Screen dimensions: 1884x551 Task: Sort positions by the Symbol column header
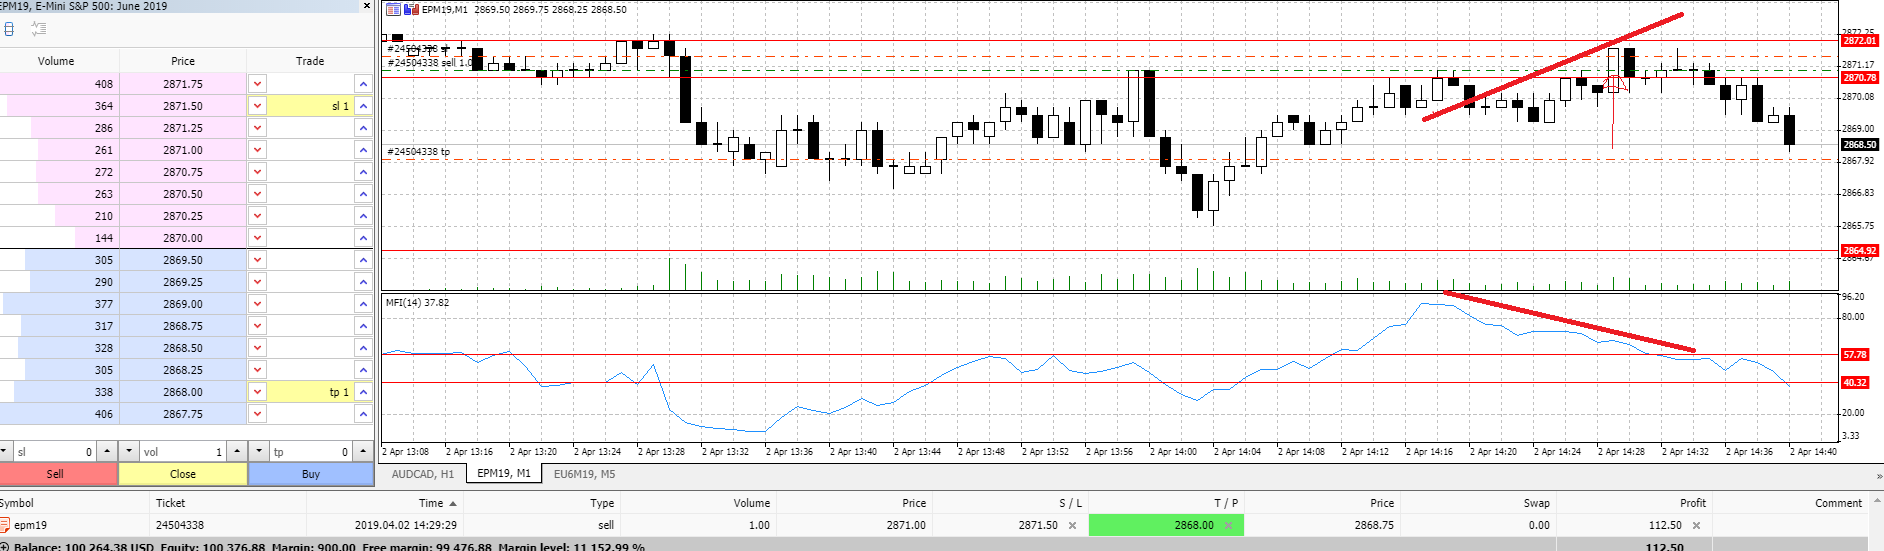74,503
